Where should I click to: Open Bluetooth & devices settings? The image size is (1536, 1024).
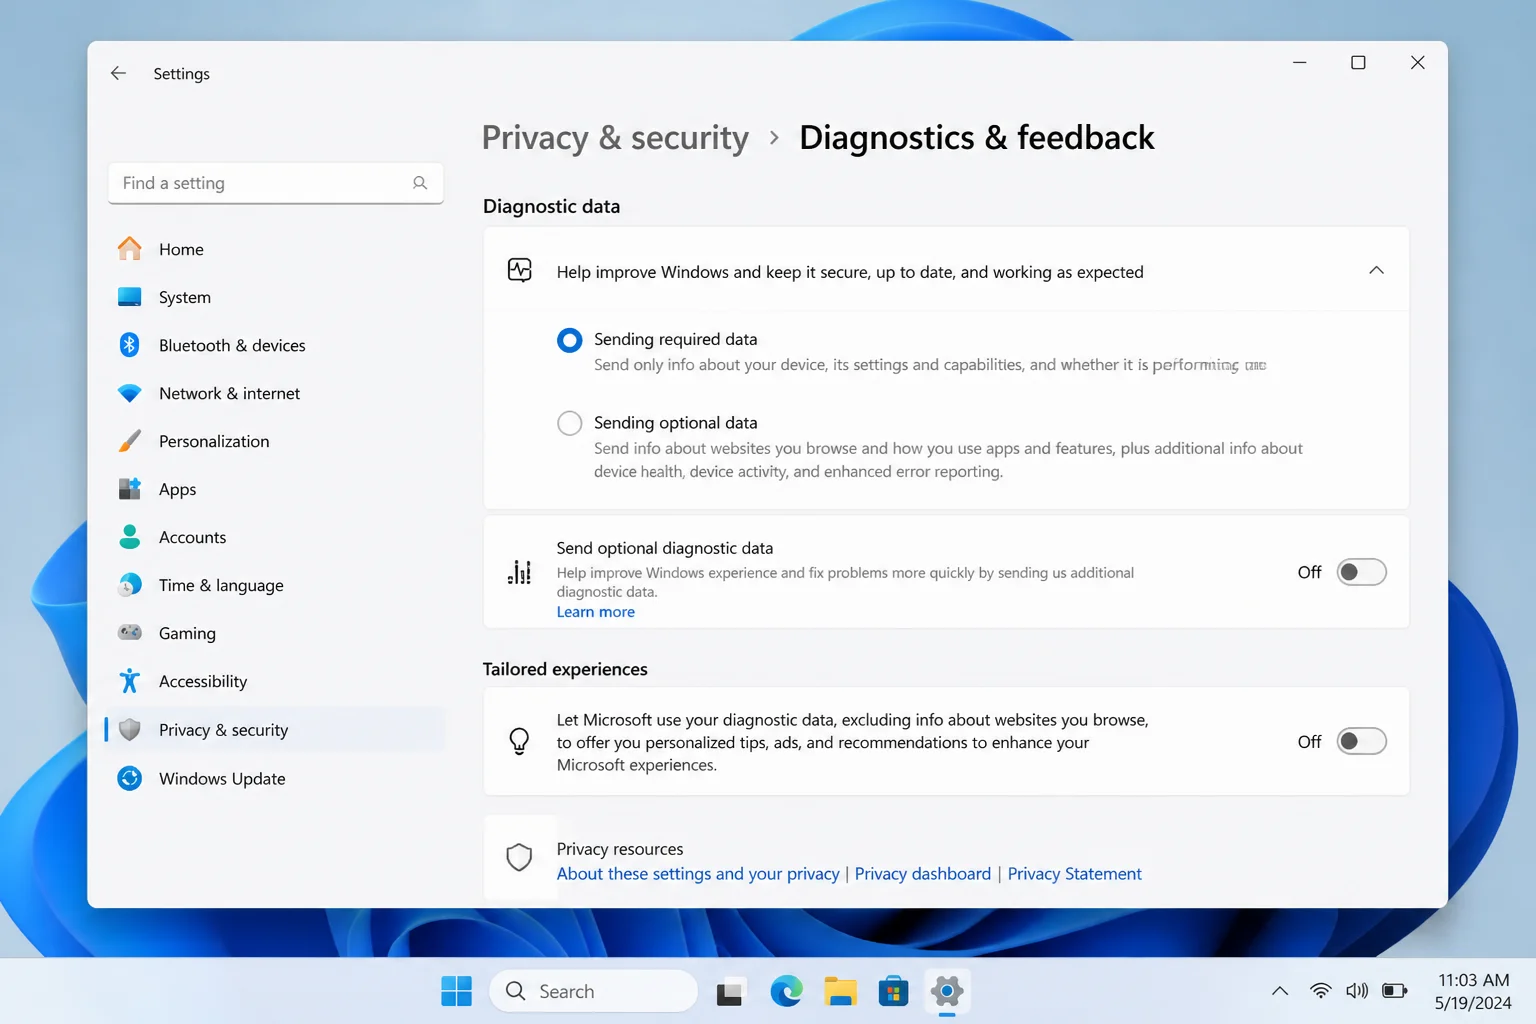point(275,345)
